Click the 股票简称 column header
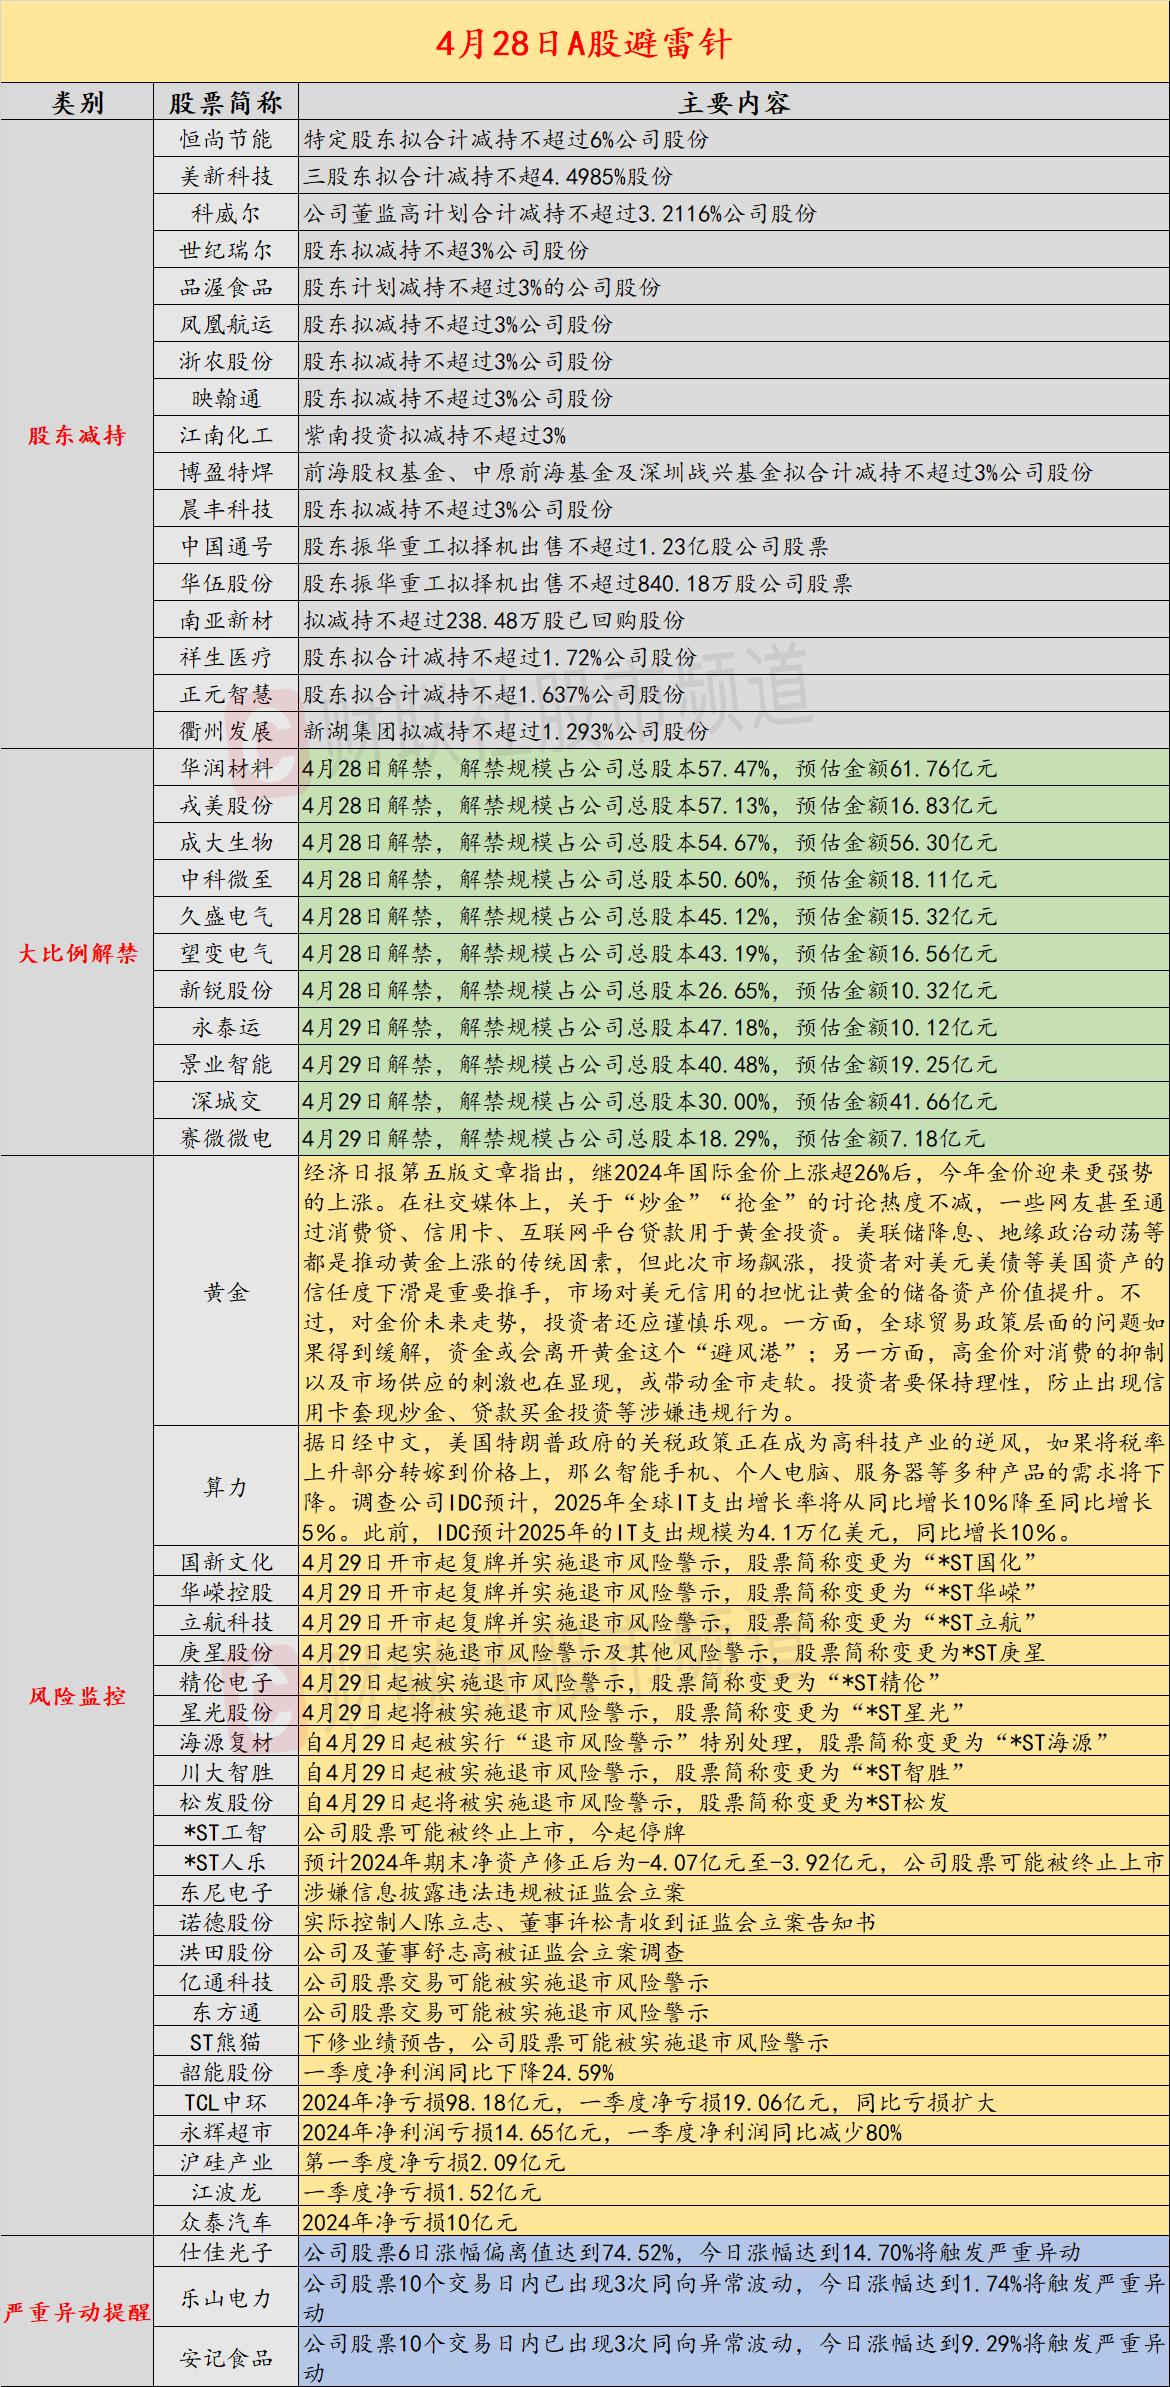 226,103
